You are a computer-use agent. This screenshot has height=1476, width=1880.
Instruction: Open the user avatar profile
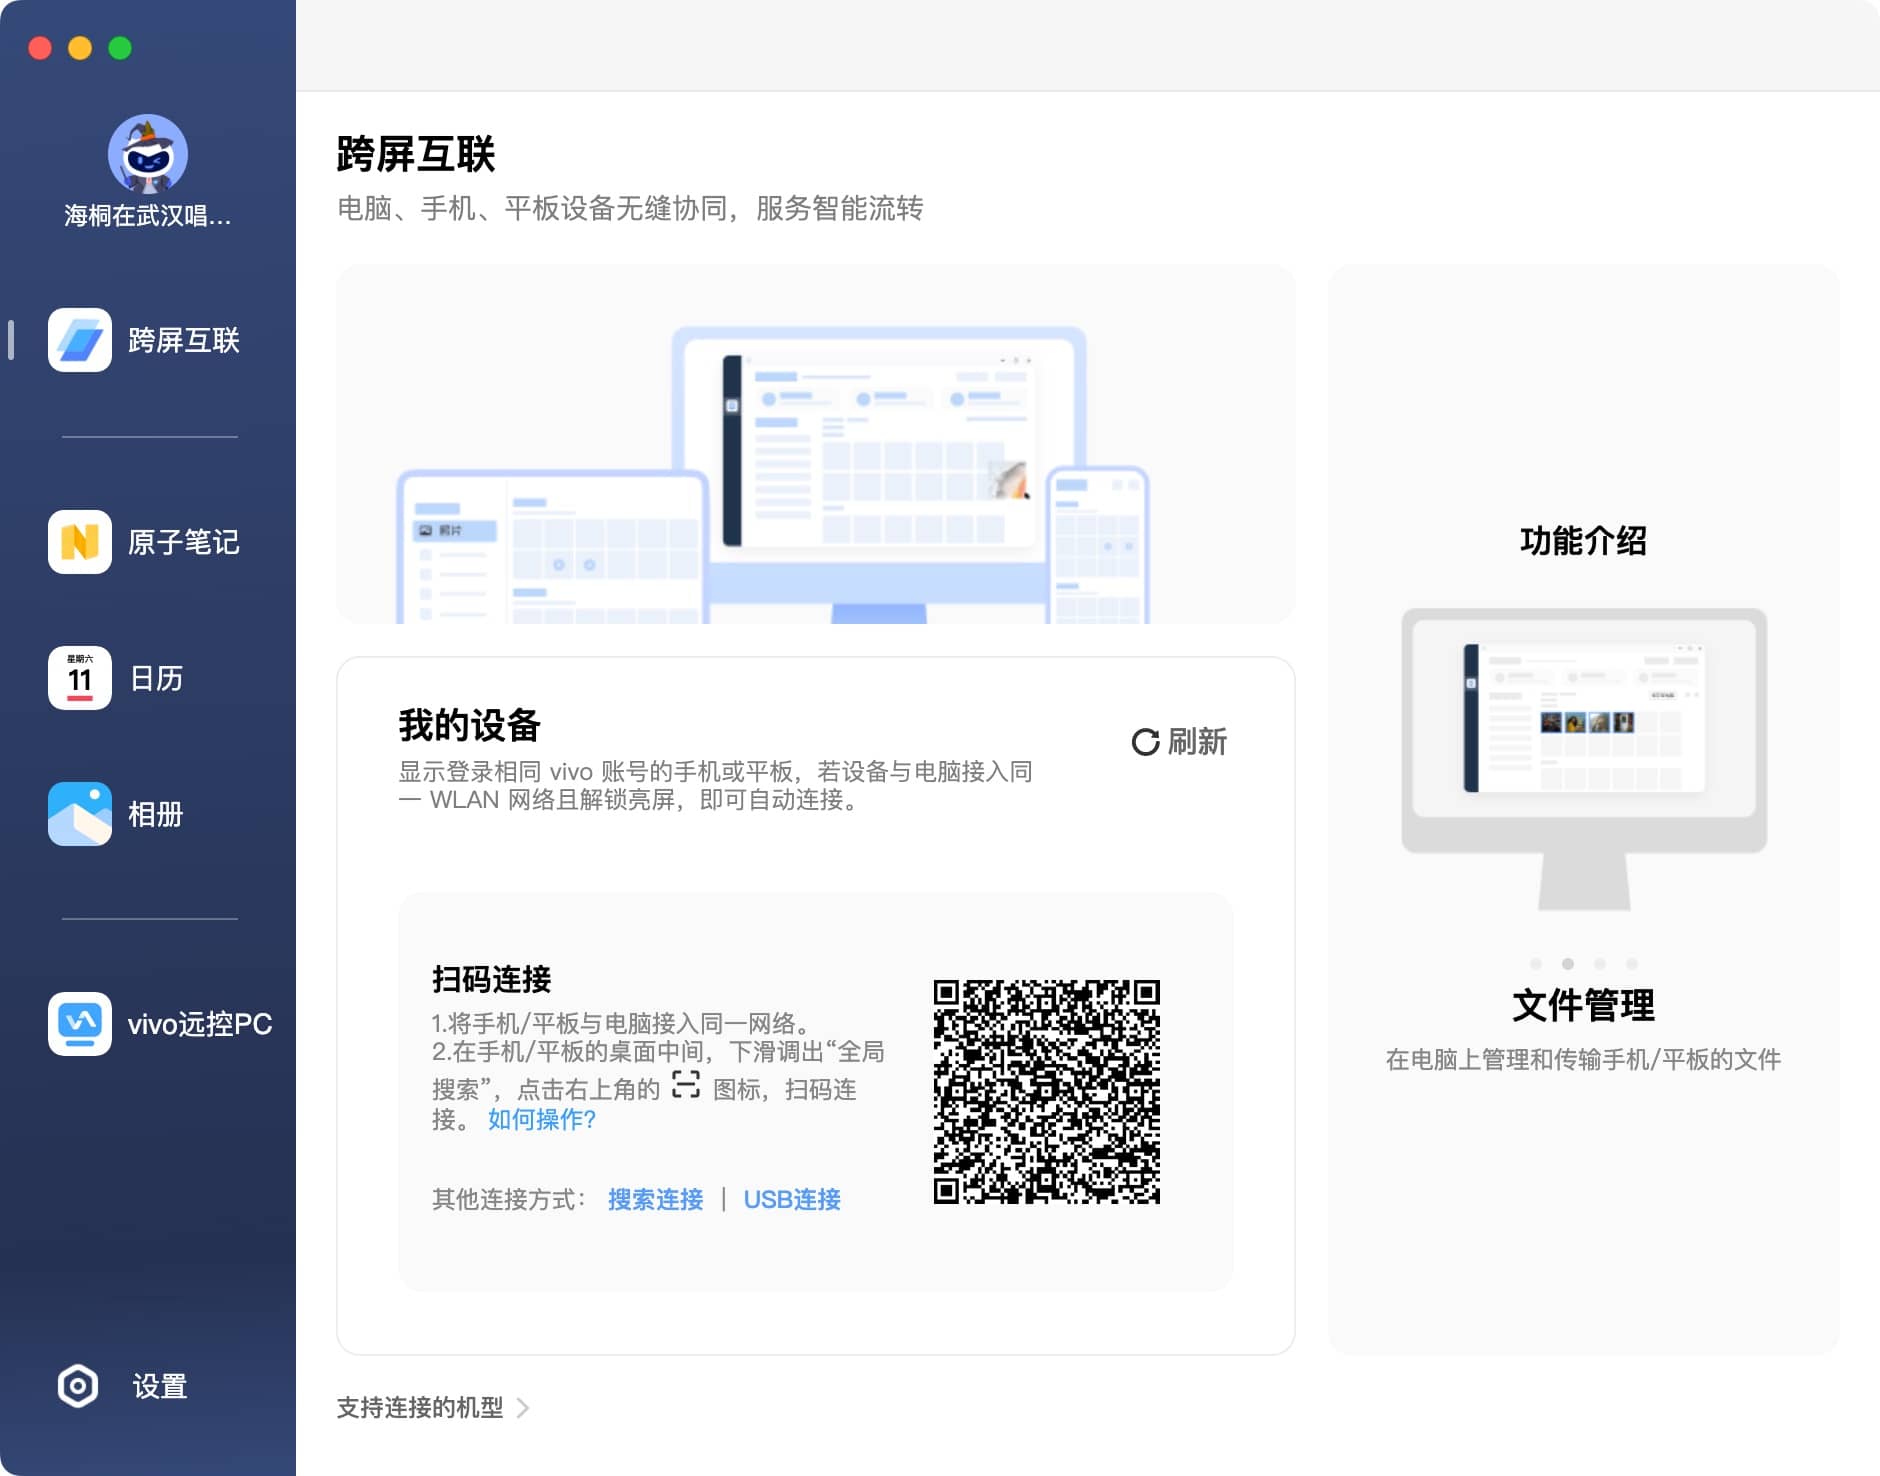148,153
